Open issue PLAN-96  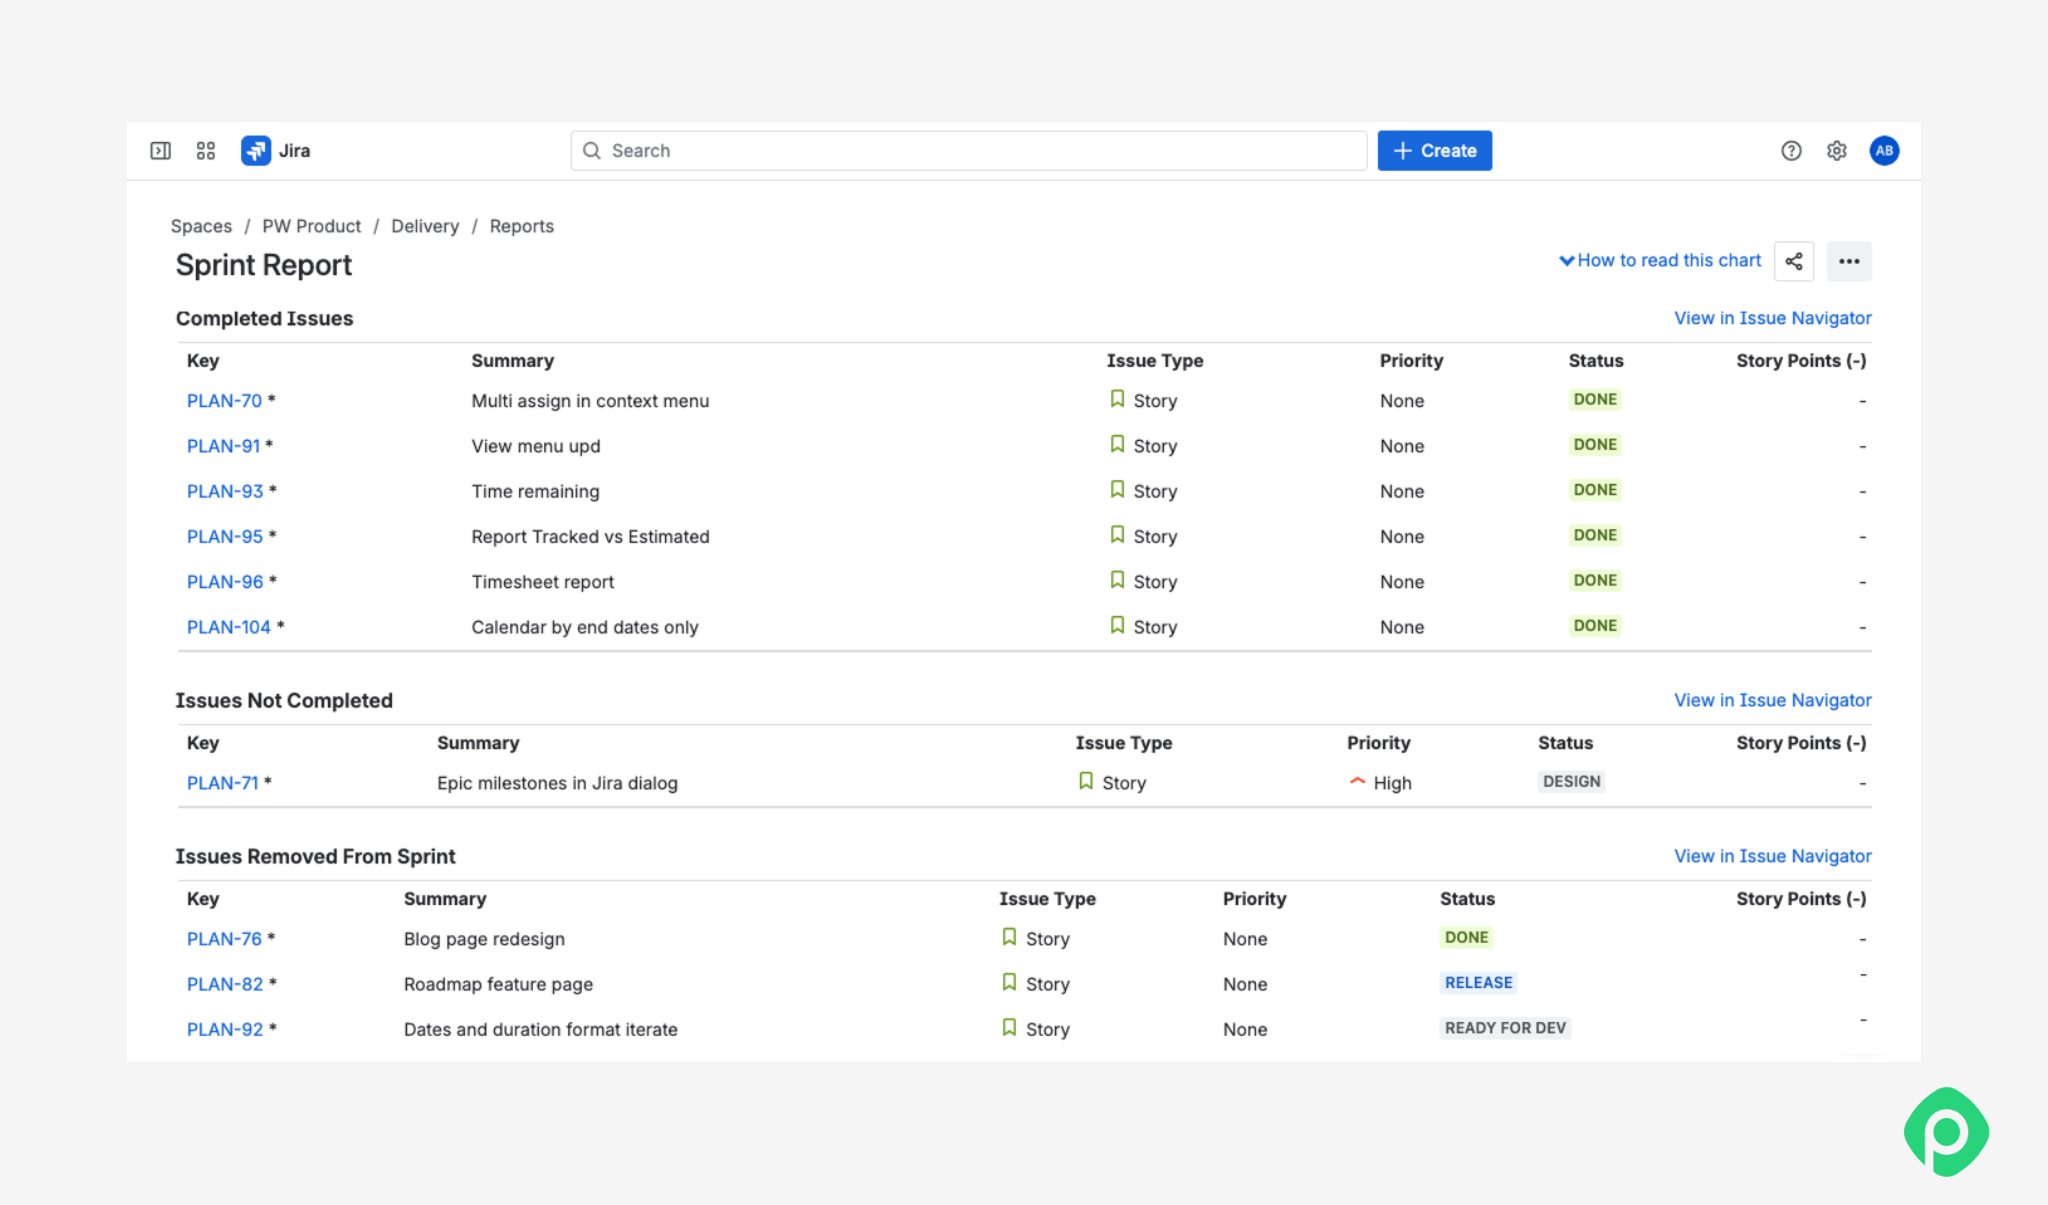(225, 582)
